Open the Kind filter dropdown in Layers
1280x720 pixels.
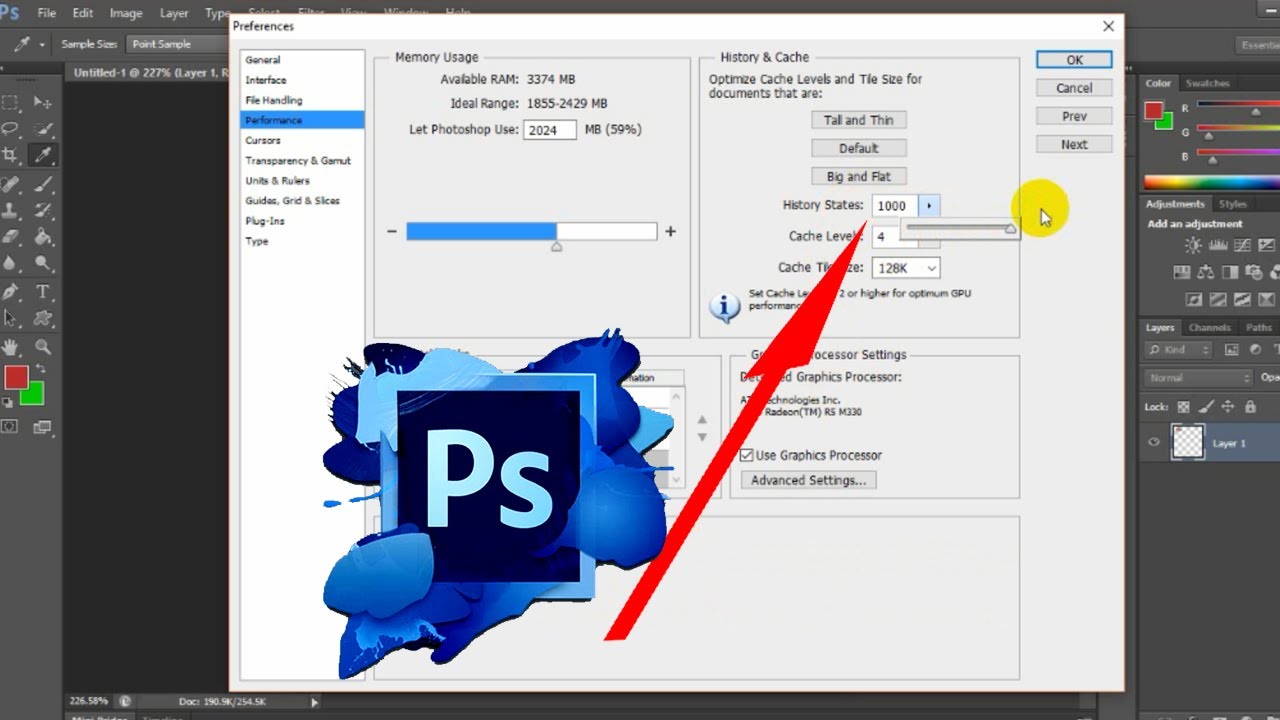(x=1178, y=350)
